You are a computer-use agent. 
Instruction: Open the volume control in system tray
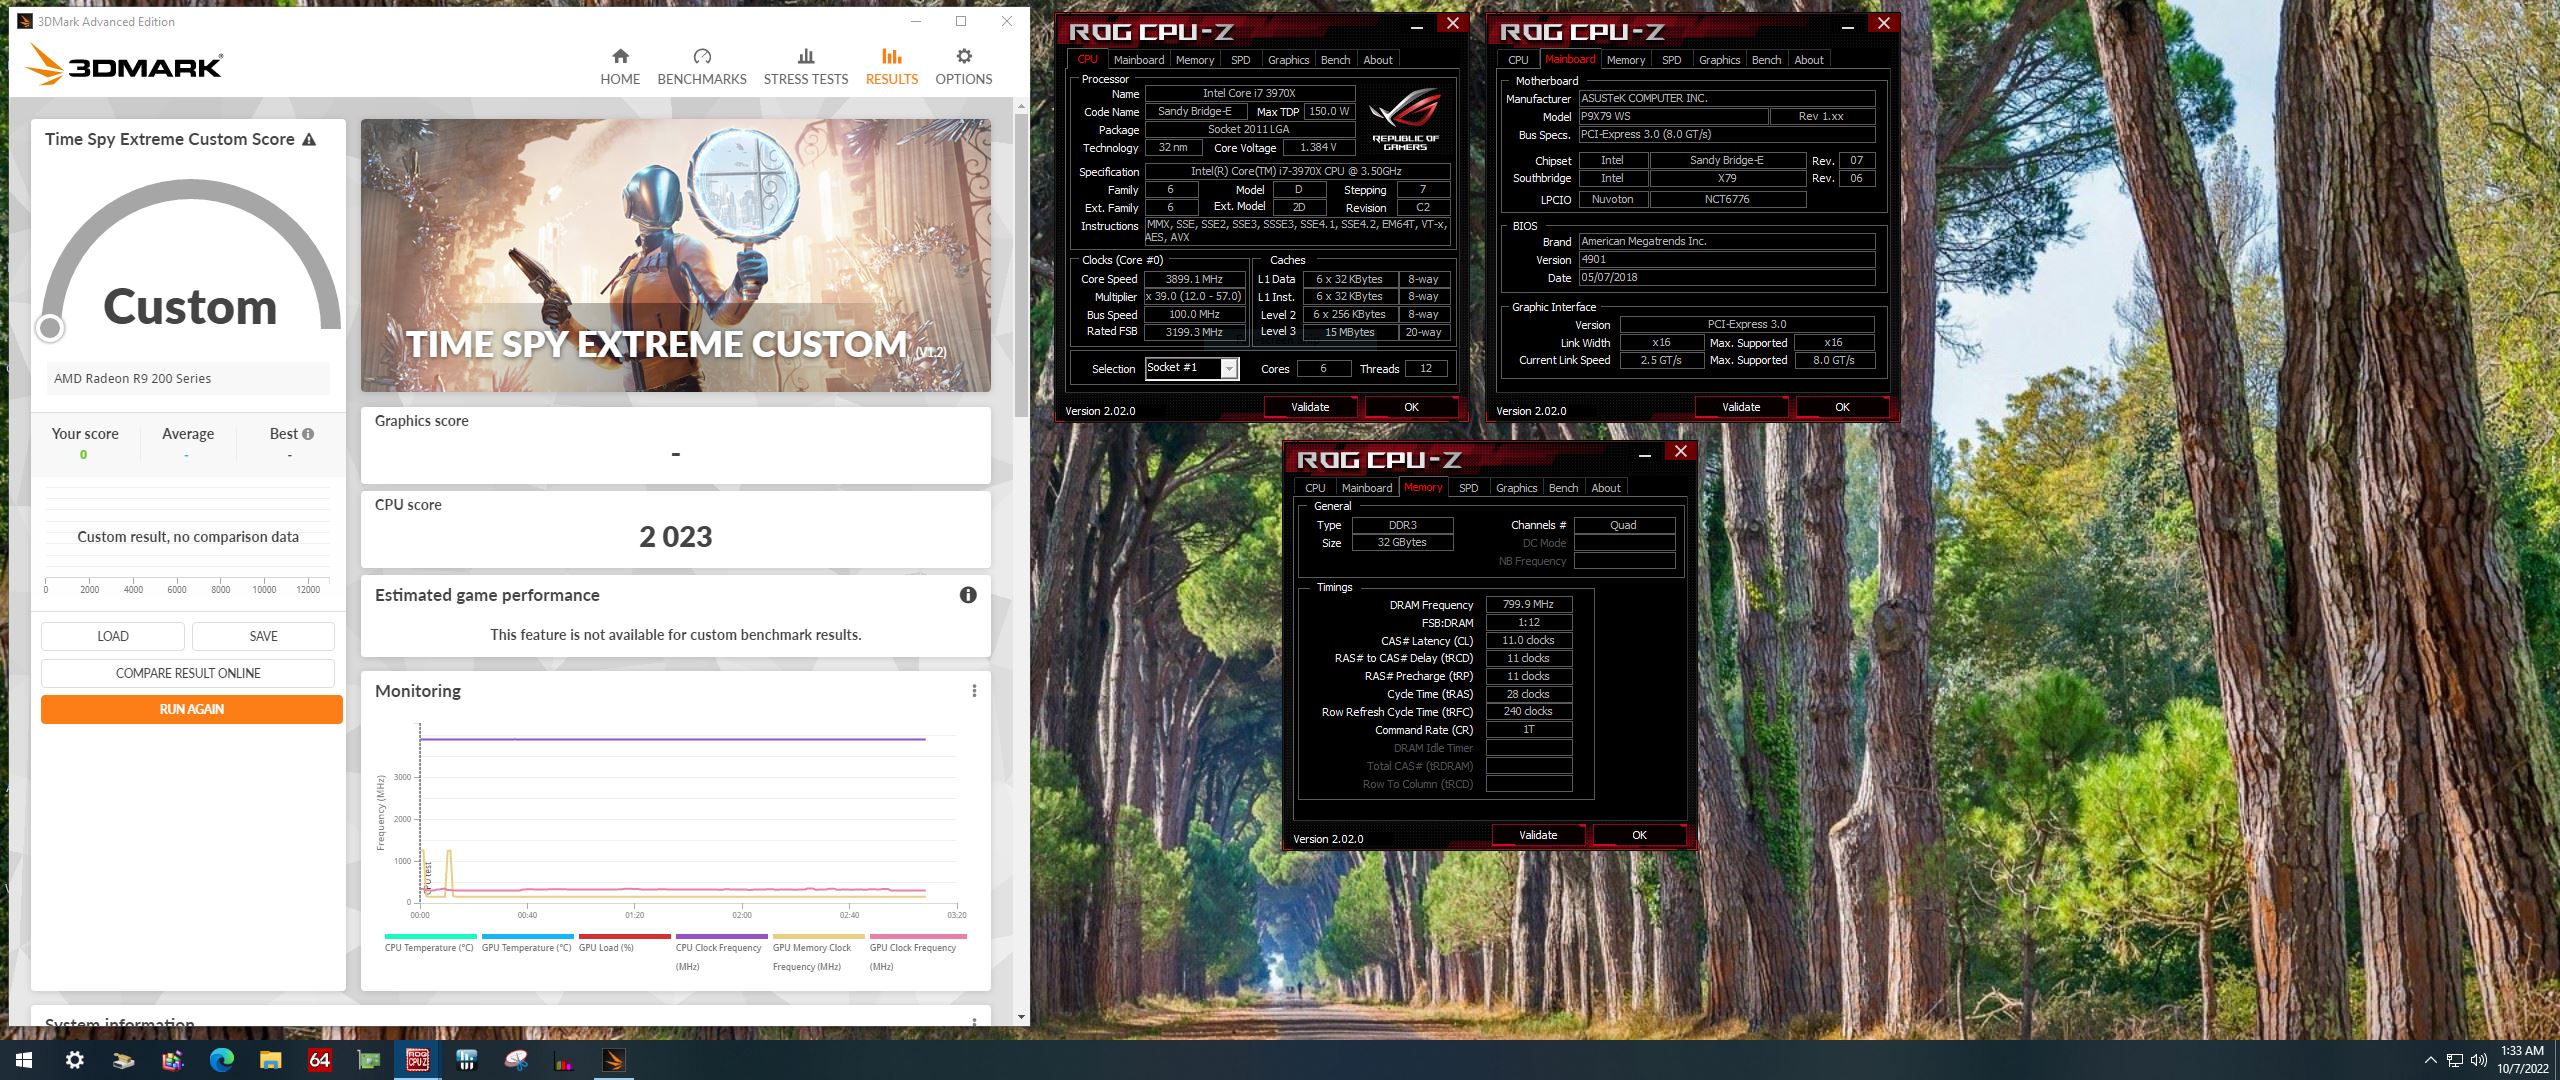[2479, 1060]
